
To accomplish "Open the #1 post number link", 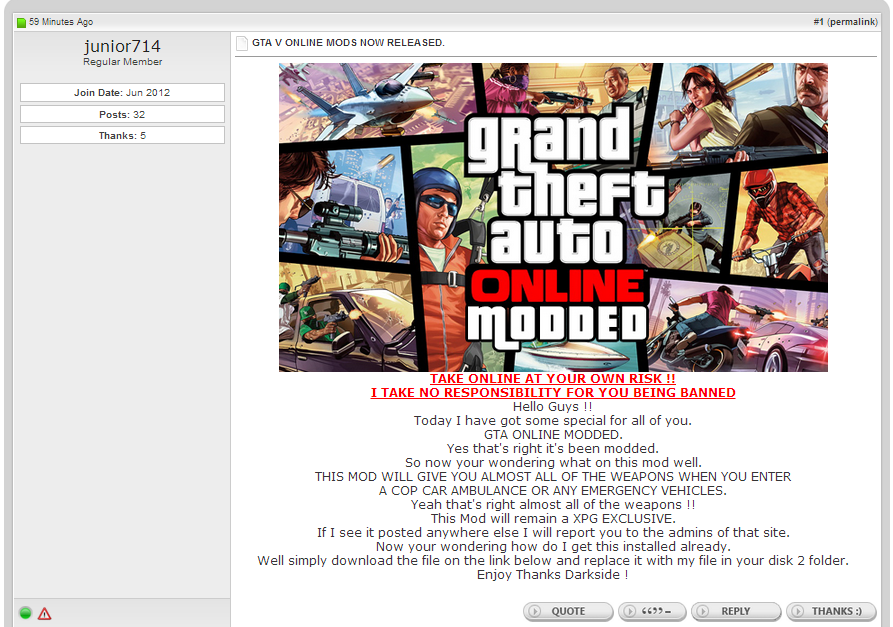I will (x=817, y=21).
